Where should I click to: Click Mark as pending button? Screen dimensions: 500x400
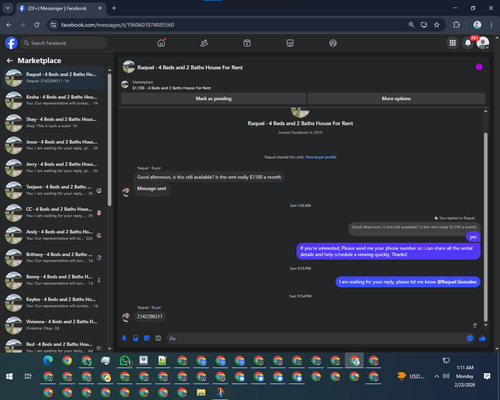pos(213,98)
